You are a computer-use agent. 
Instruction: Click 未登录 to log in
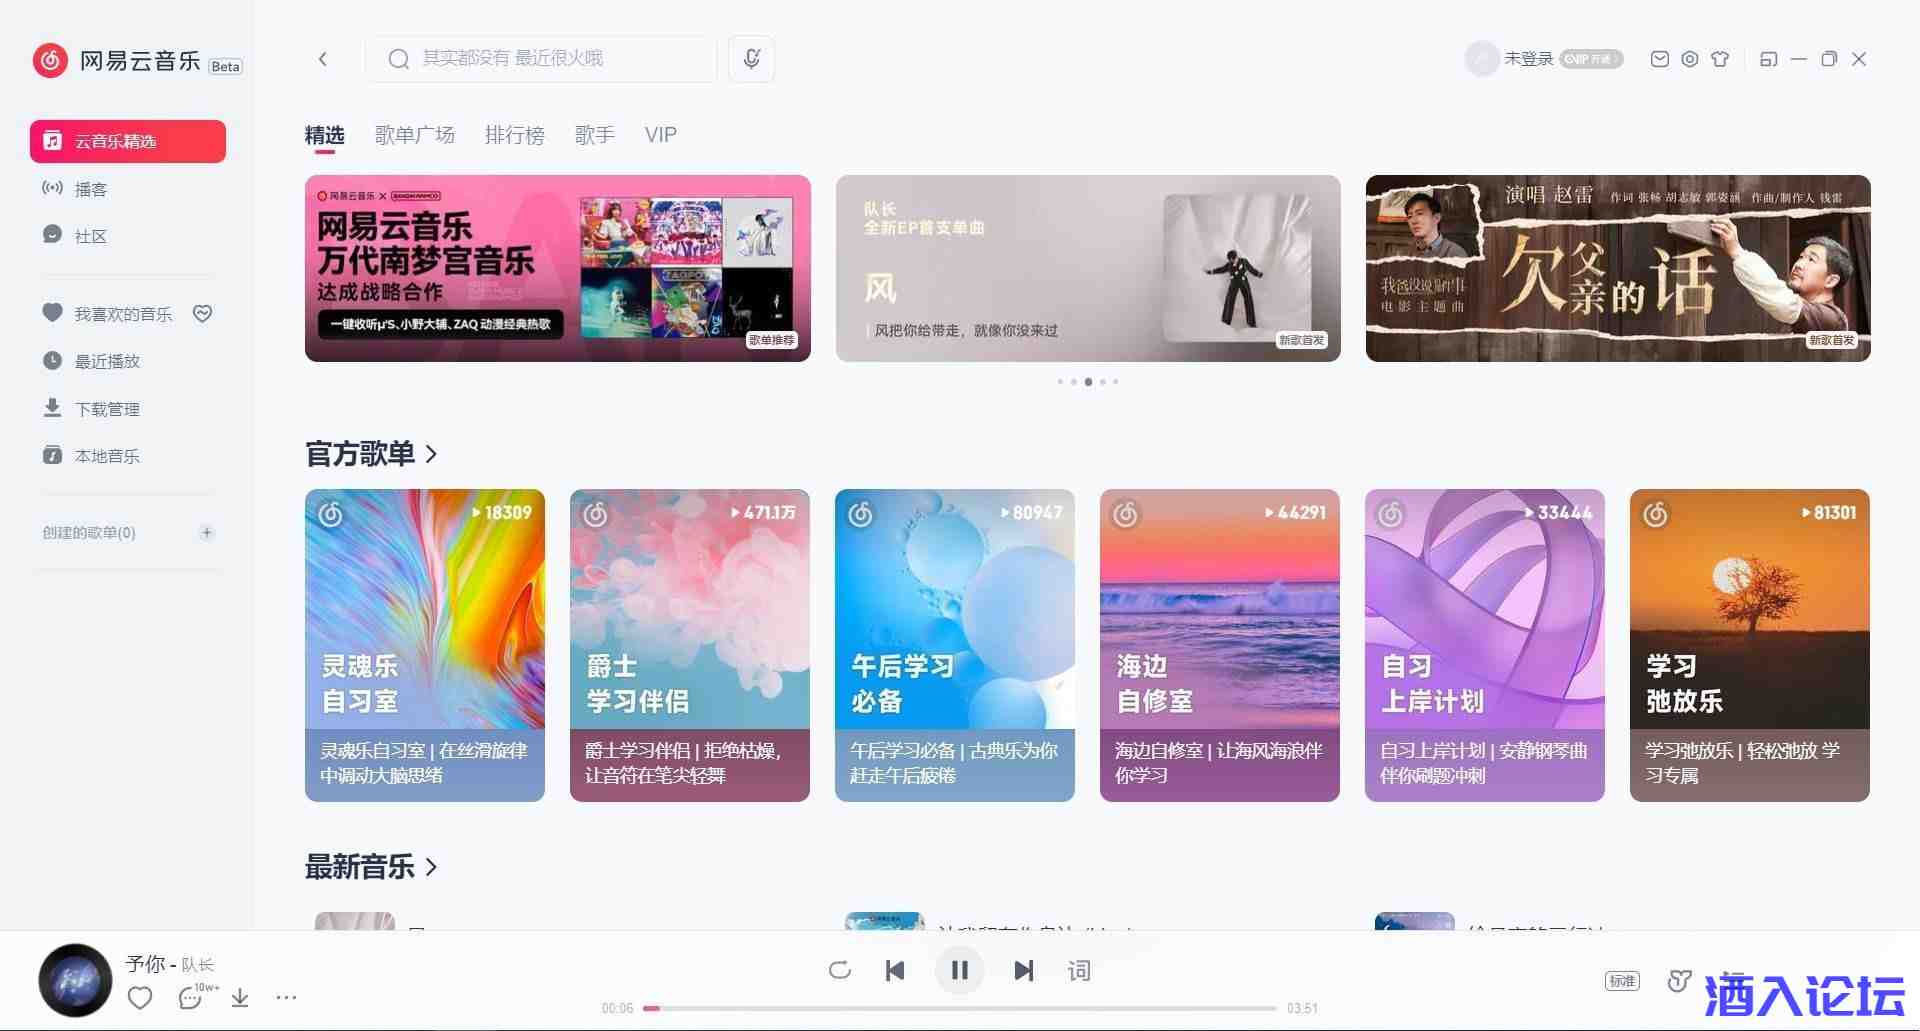(x=1529, y=59)
